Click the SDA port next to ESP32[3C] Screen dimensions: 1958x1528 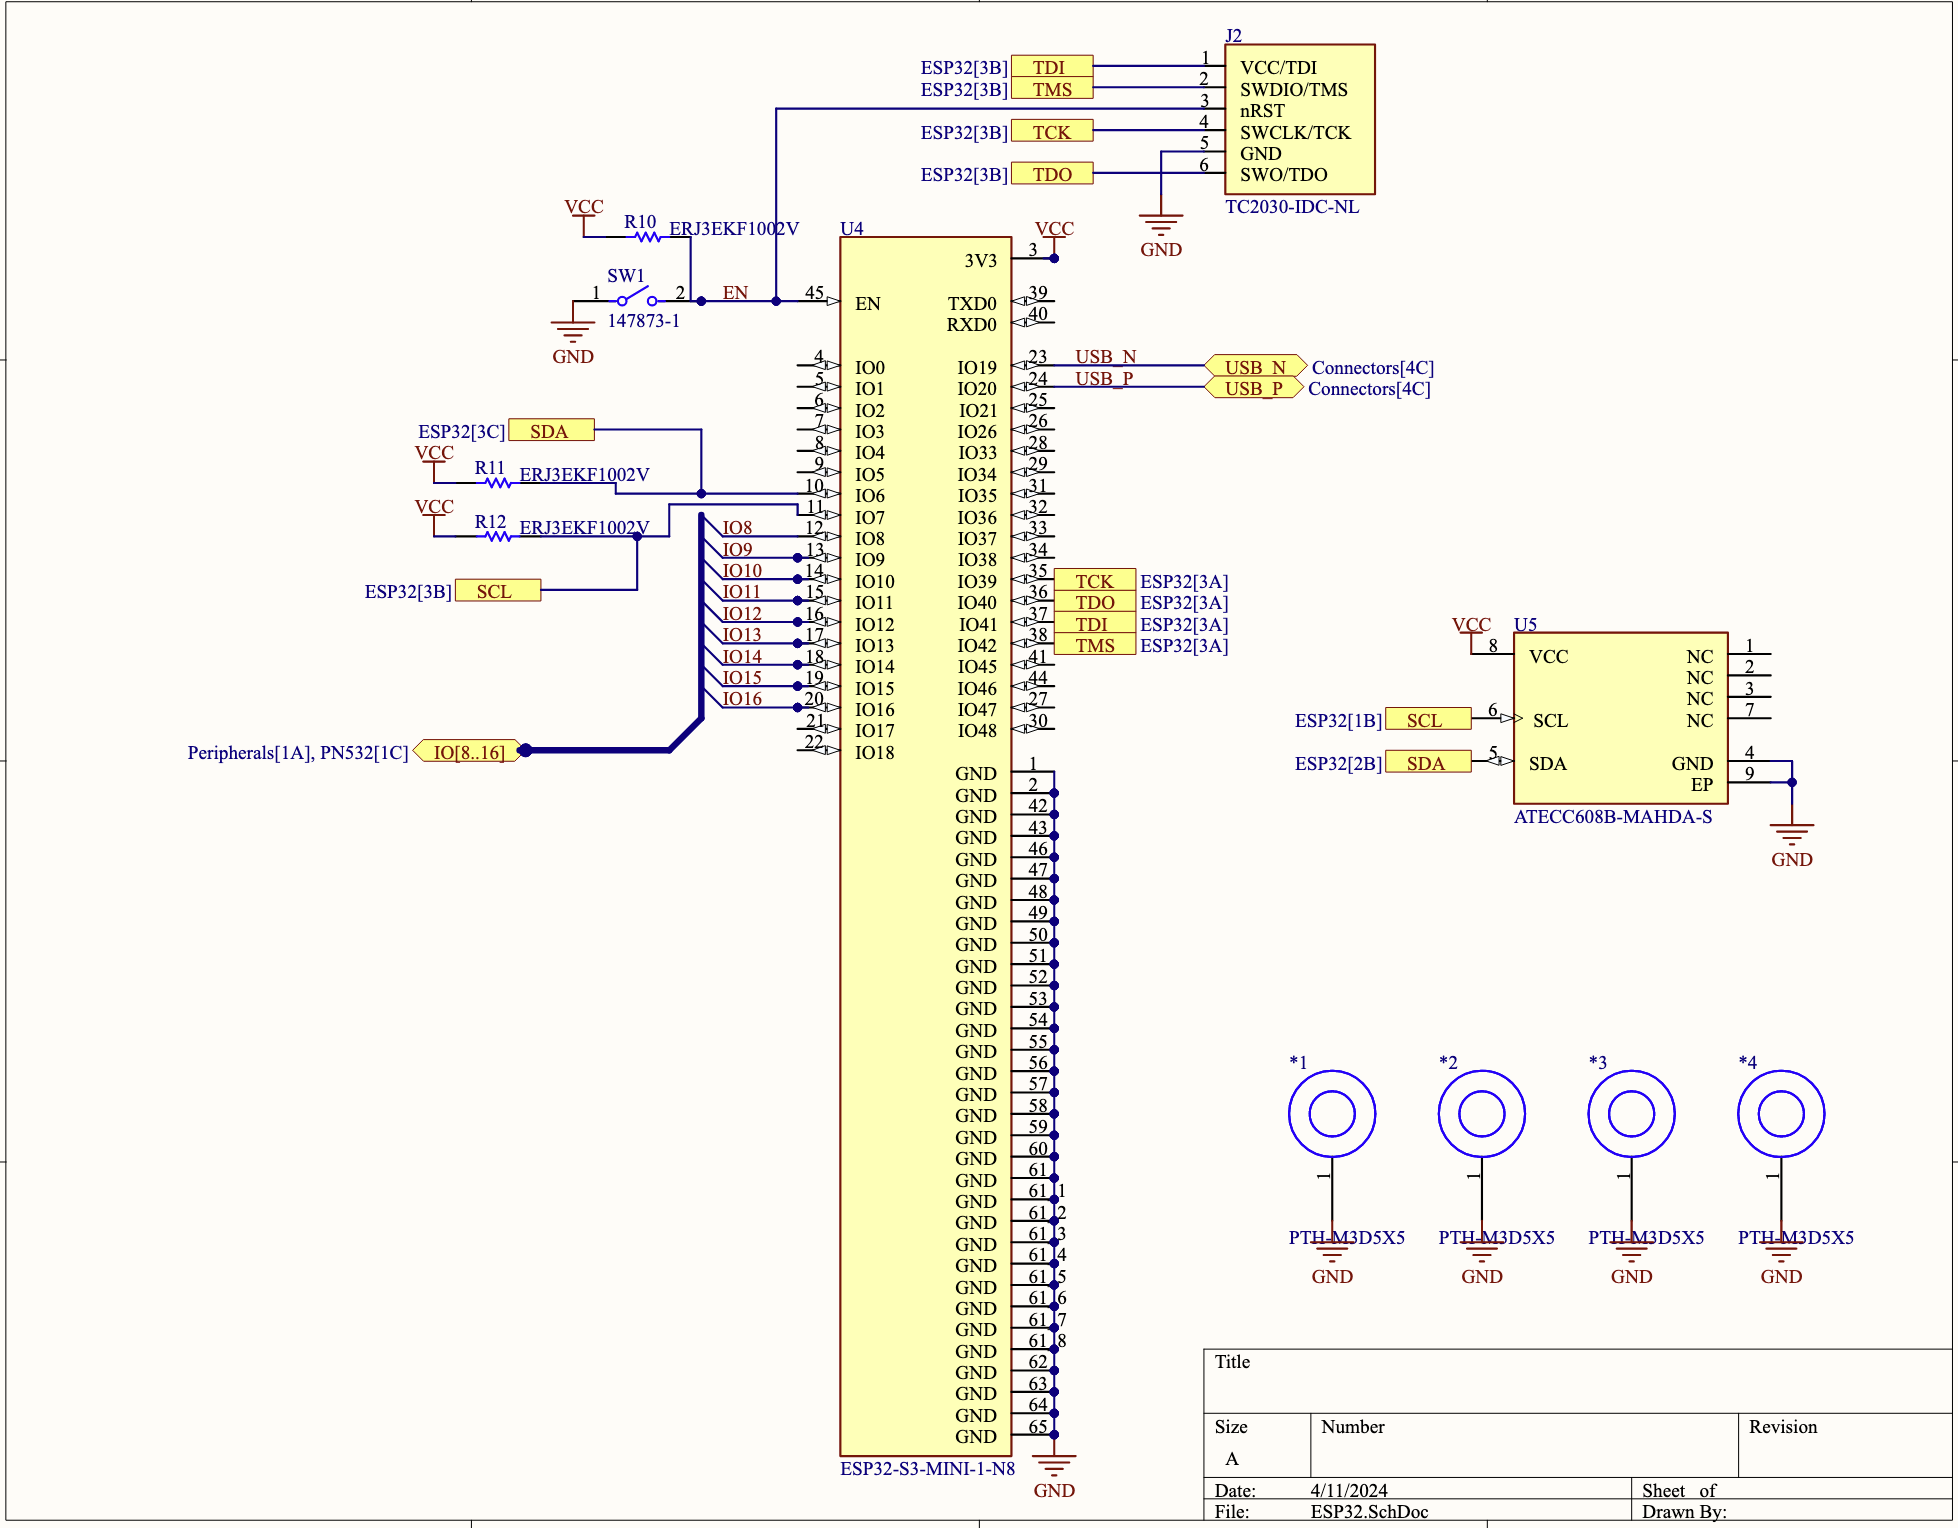coord(551,431)
